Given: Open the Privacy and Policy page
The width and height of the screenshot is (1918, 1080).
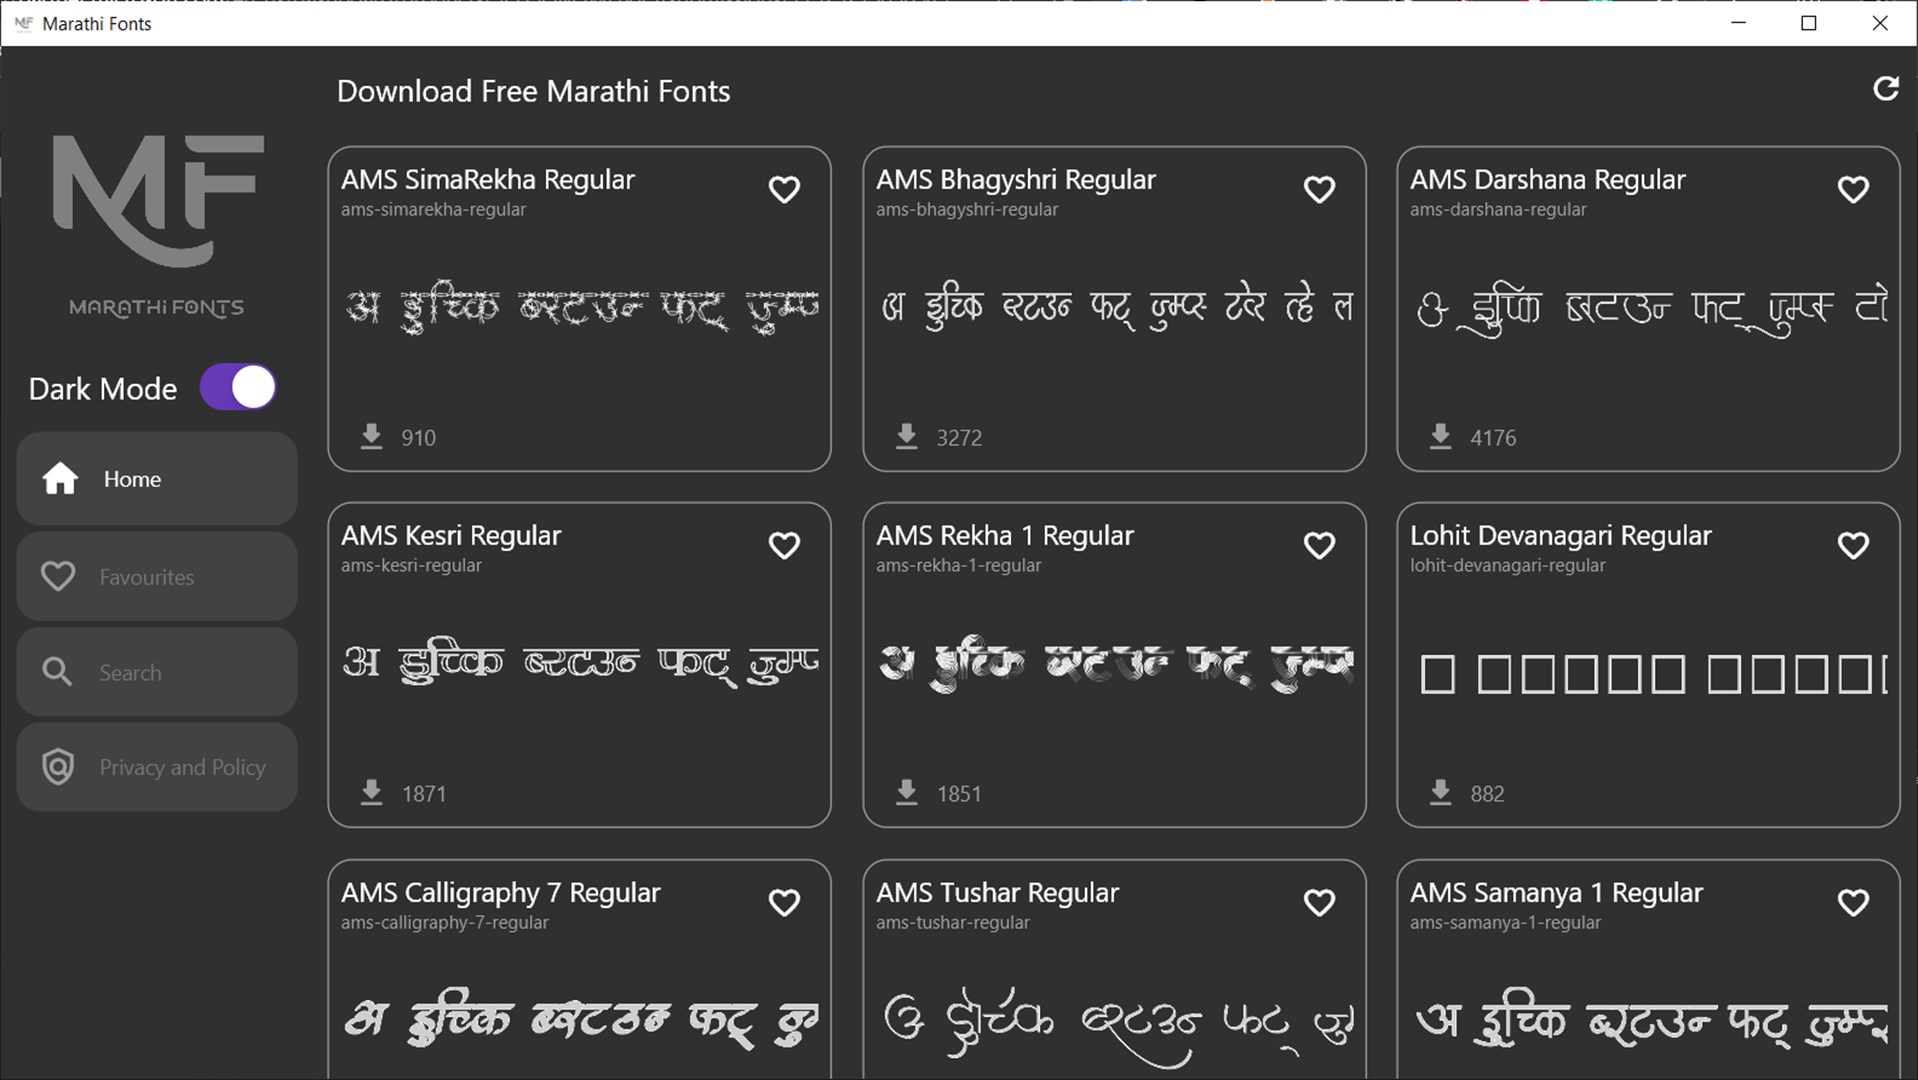Looking at the screenshot, I should [155, 767].
